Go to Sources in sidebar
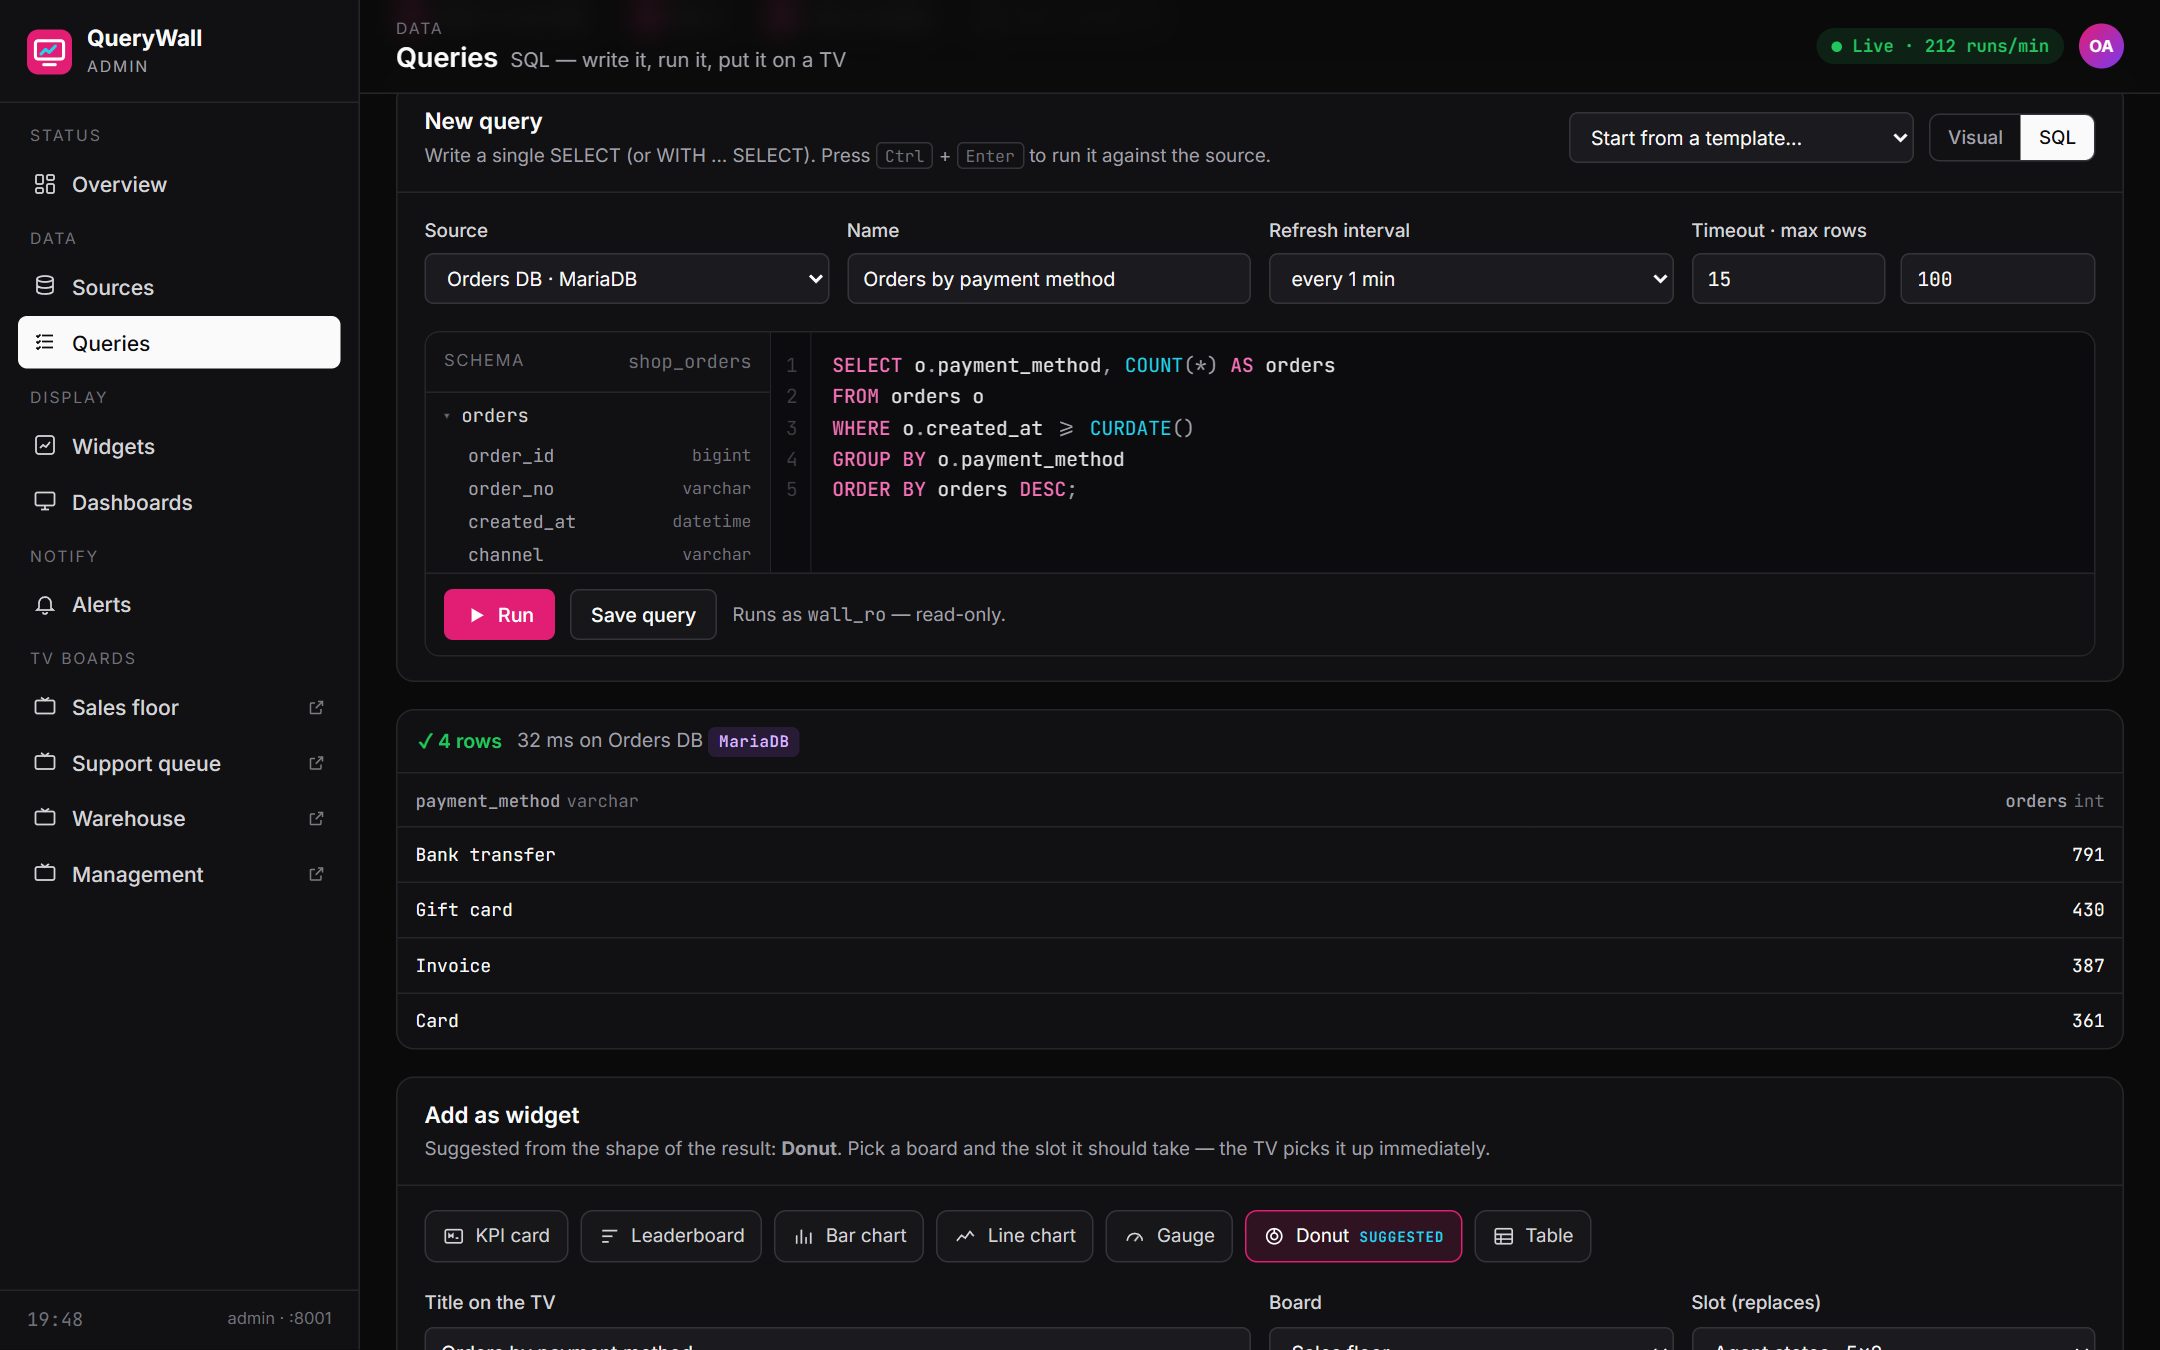 click(x=179, y=287)
